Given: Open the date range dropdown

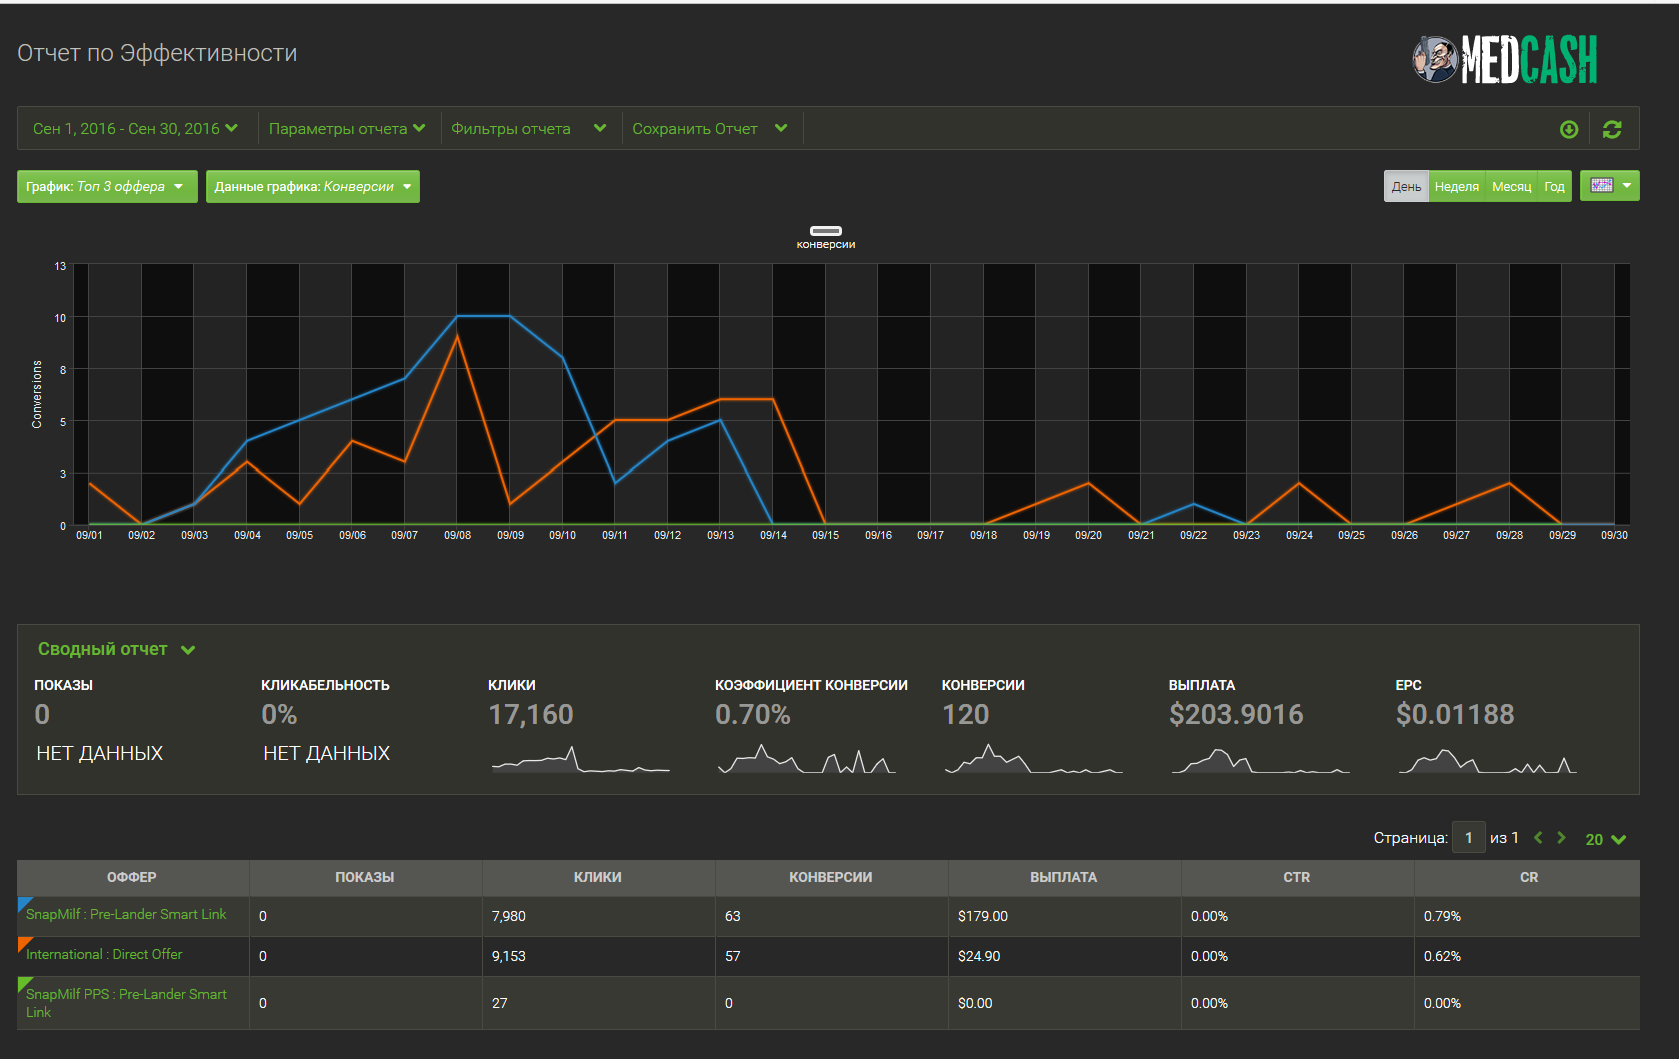Looking at the screenshot, I should point(135,129).
